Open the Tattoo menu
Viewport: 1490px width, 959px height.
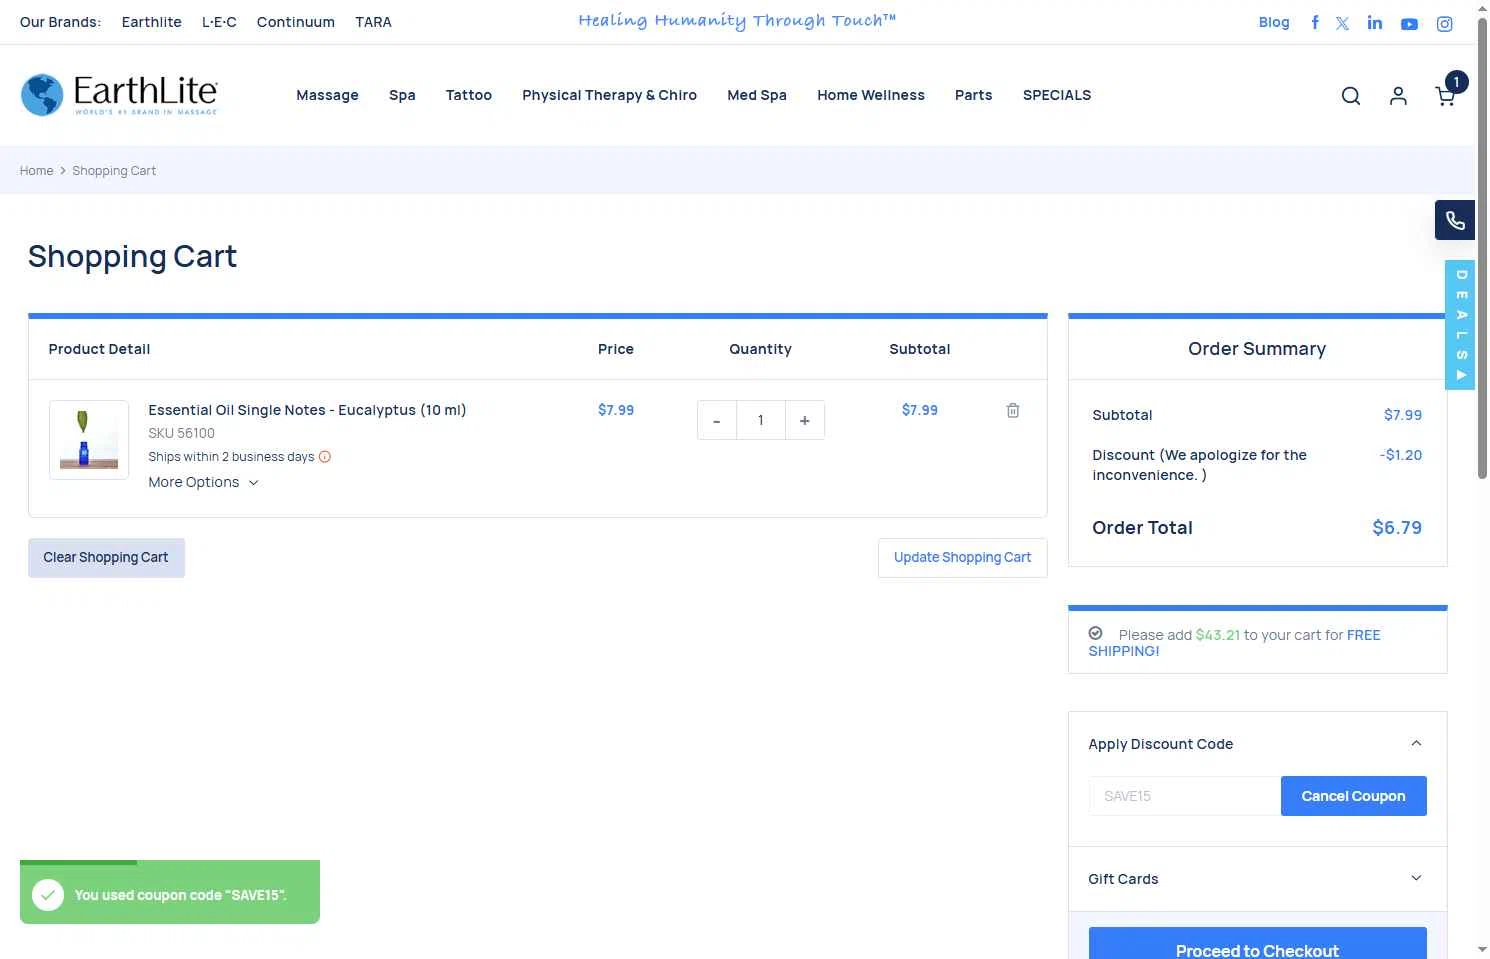(469, 95)
